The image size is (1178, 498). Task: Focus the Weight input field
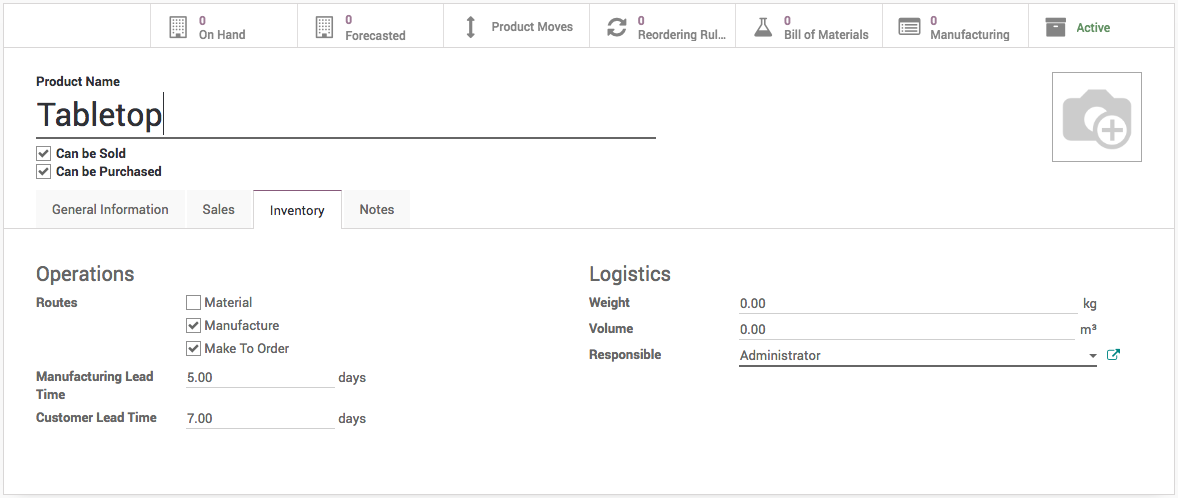pos(907,304)
